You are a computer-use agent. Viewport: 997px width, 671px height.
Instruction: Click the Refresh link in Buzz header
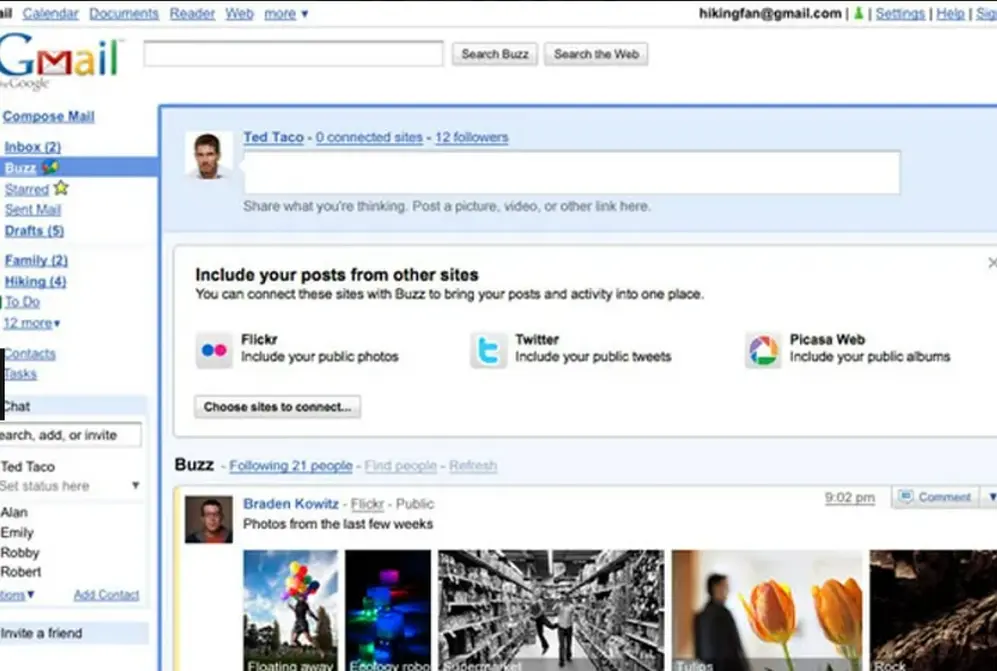click(473, 466)
